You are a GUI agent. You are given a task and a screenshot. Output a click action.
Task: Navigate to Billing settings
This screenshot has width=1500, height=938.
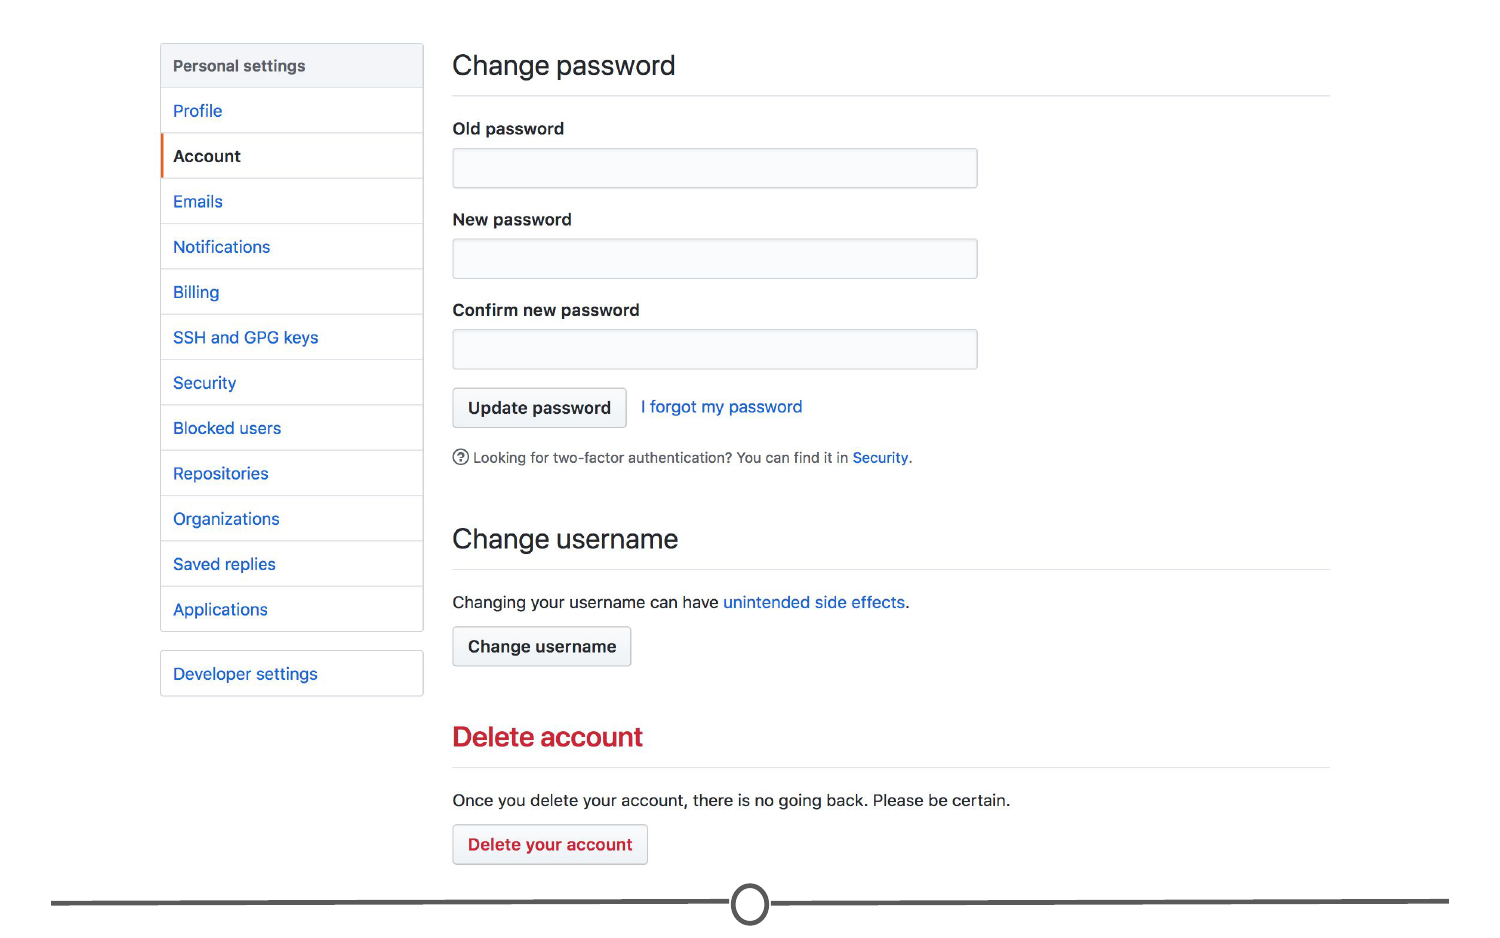click(196, 292)
